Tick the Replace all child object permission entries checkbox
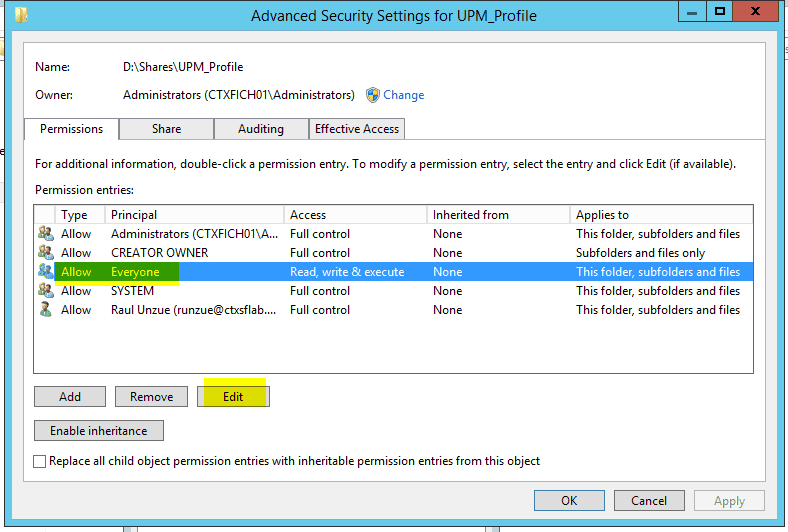This screenshot has width=788, height=532. click(x=40, y=461)
